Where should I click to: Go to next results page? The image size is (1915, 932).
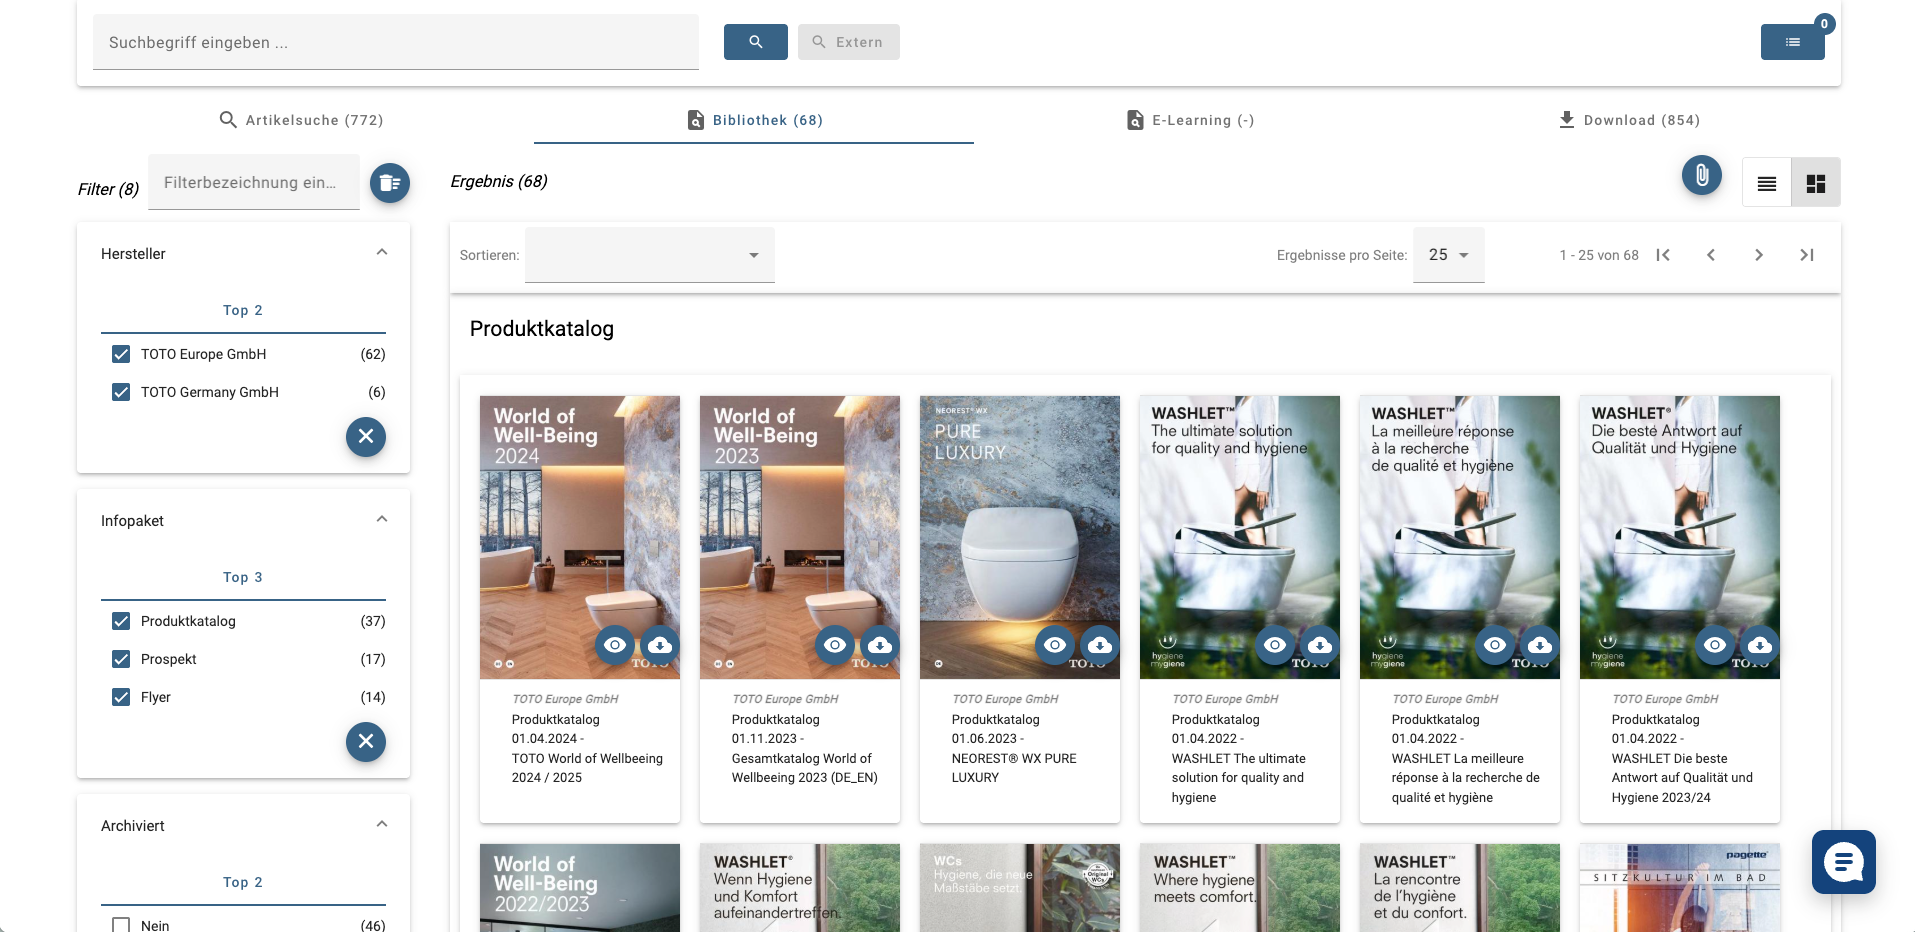click(x=1758, y=255)
